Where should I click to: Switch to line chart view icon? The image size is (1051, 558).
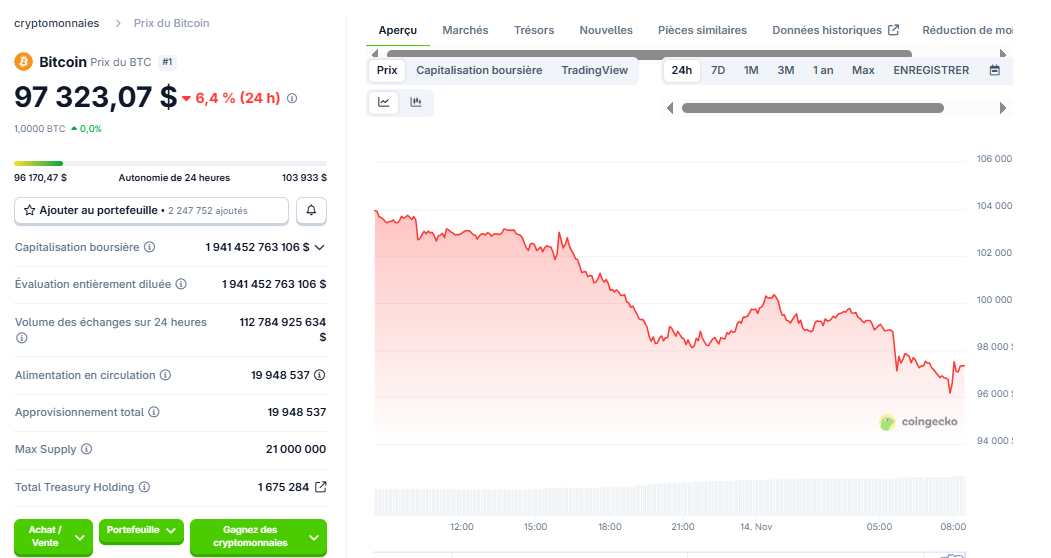pos(384,102)
